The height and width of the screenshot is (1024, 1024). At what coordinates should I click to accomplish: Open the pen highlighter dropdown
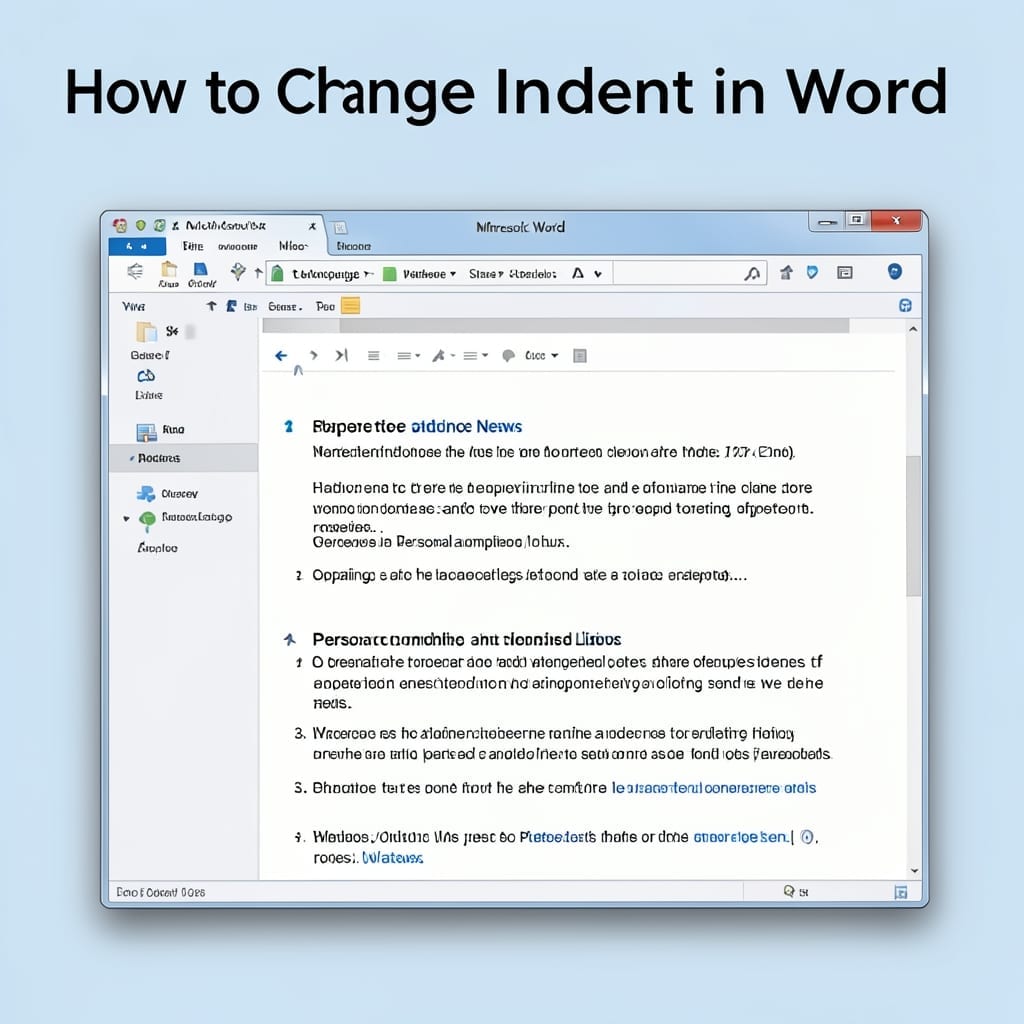coord(443,355)
